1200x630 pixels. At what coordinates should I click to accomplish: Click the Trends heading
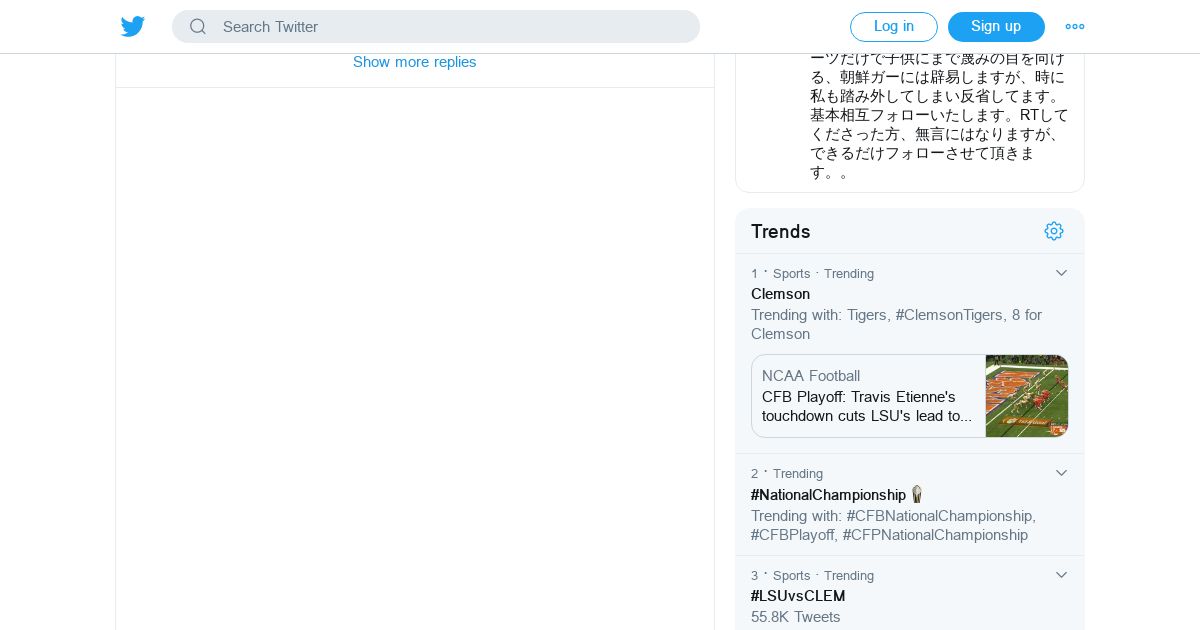click(781, 231)
